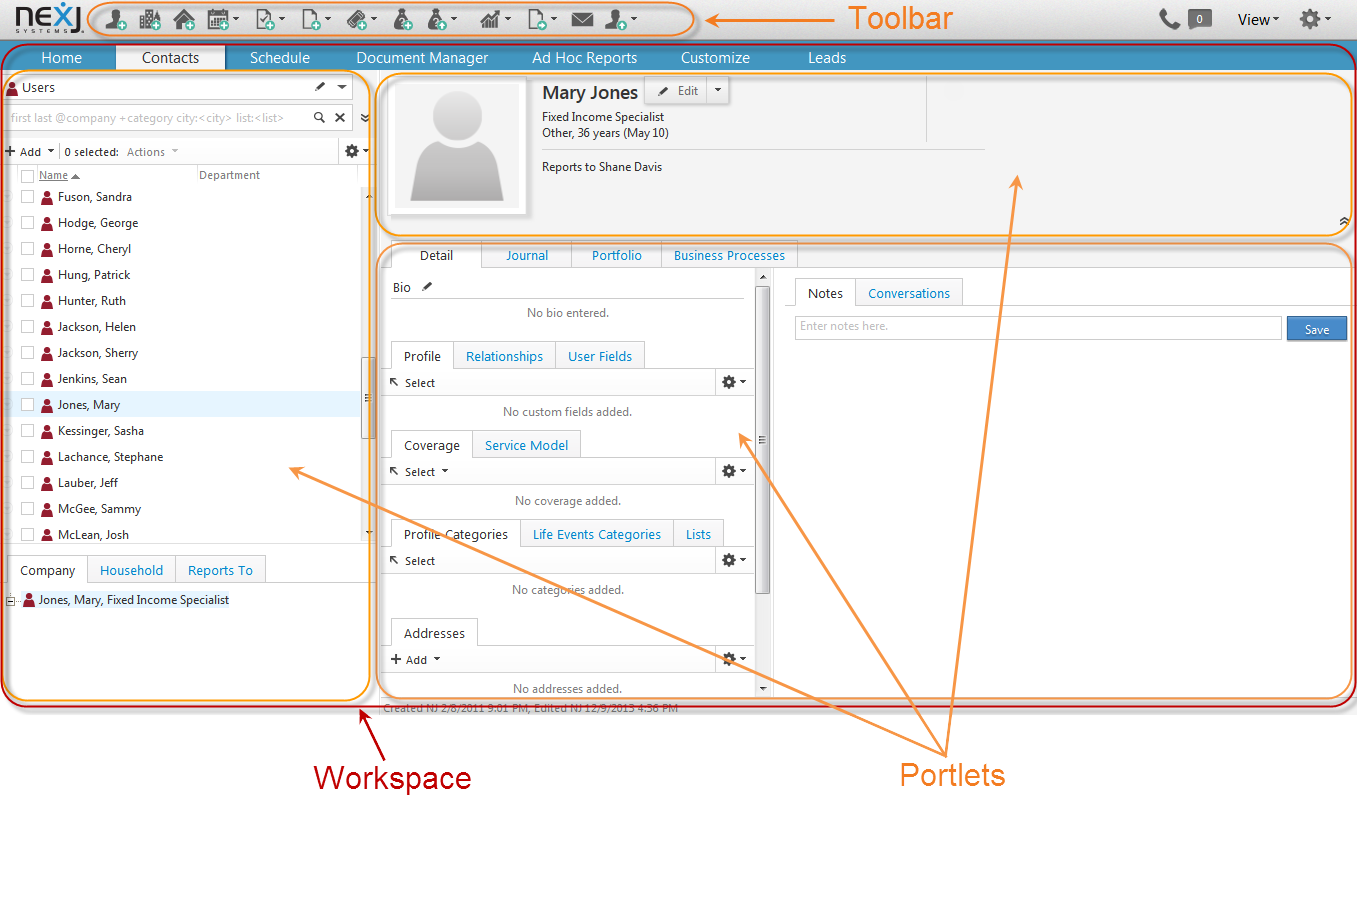This screenshot has width=1357, height=900.
Task: Open the dropdown arrow beside Edit button
Action: (x=717, y=90)
